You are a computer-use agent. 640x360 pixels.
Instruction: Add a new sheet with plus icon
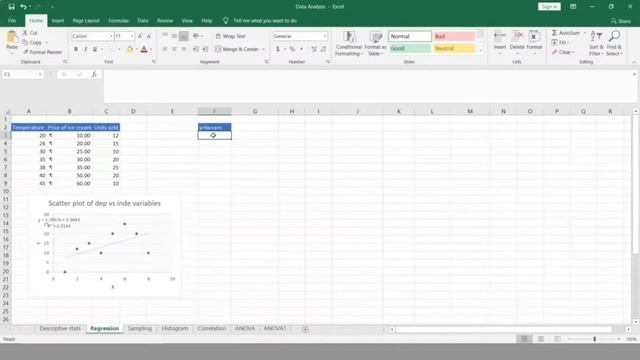(305, 329)
